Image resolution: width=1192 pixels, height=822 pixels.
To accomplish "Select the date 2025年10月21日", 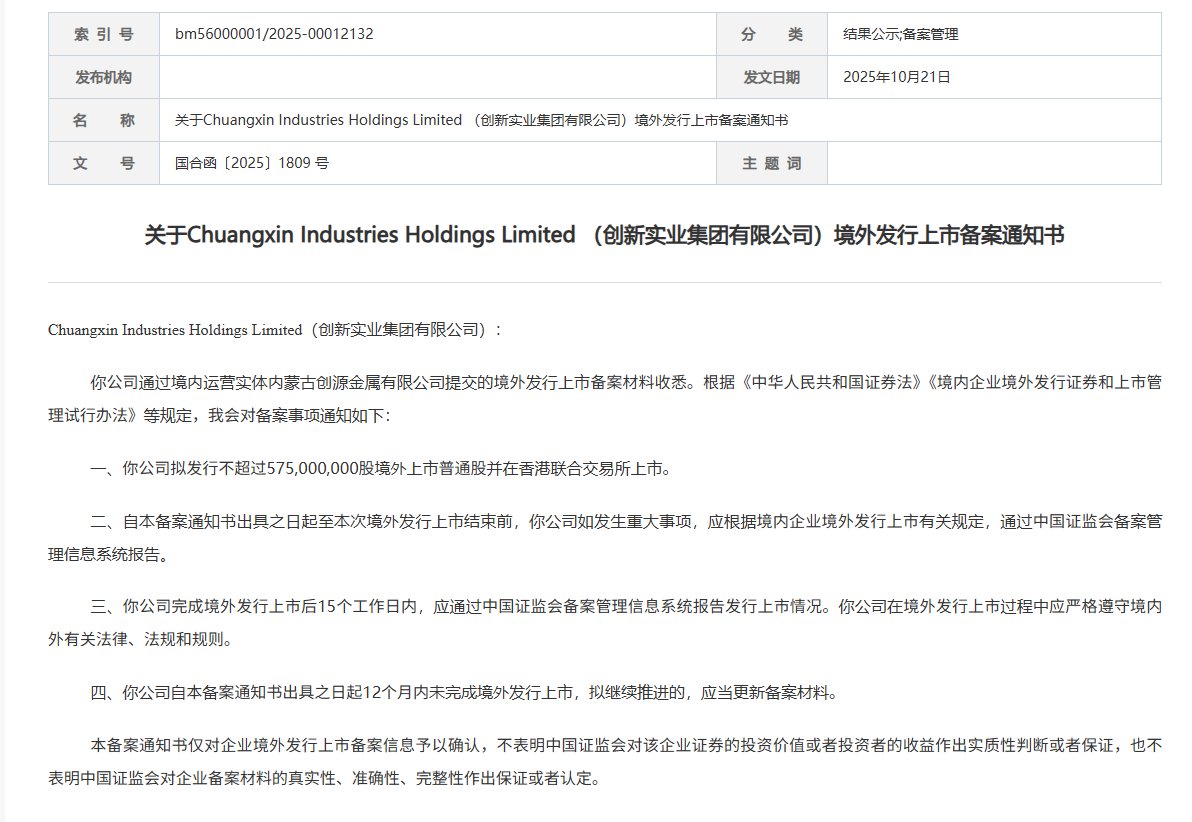I will pyautogui.click(x=896, y=77).
